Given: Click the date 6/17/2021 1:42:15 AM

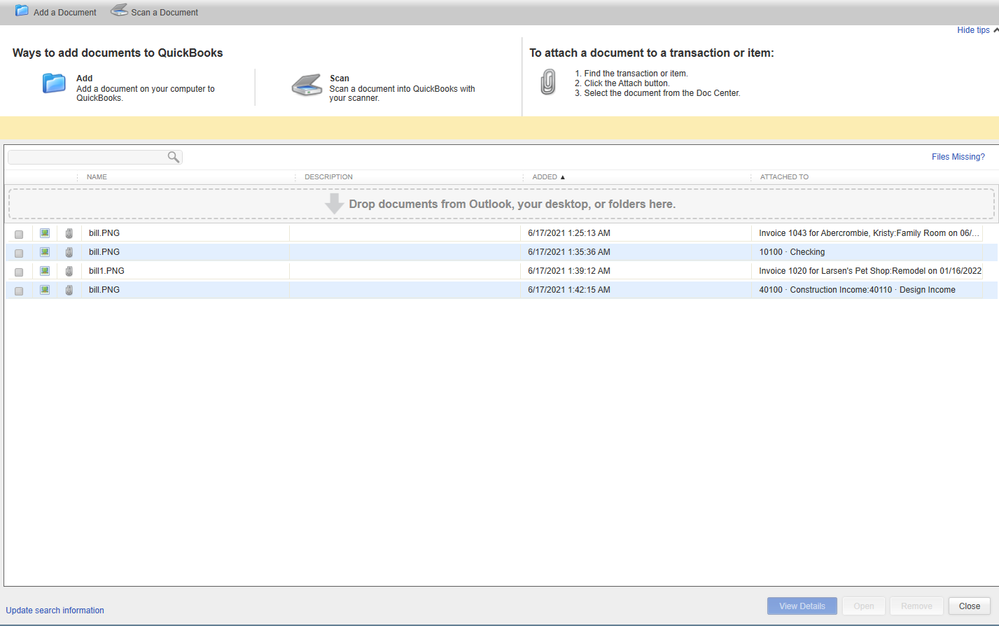Looking at the screenshot, I should (569, 290).
